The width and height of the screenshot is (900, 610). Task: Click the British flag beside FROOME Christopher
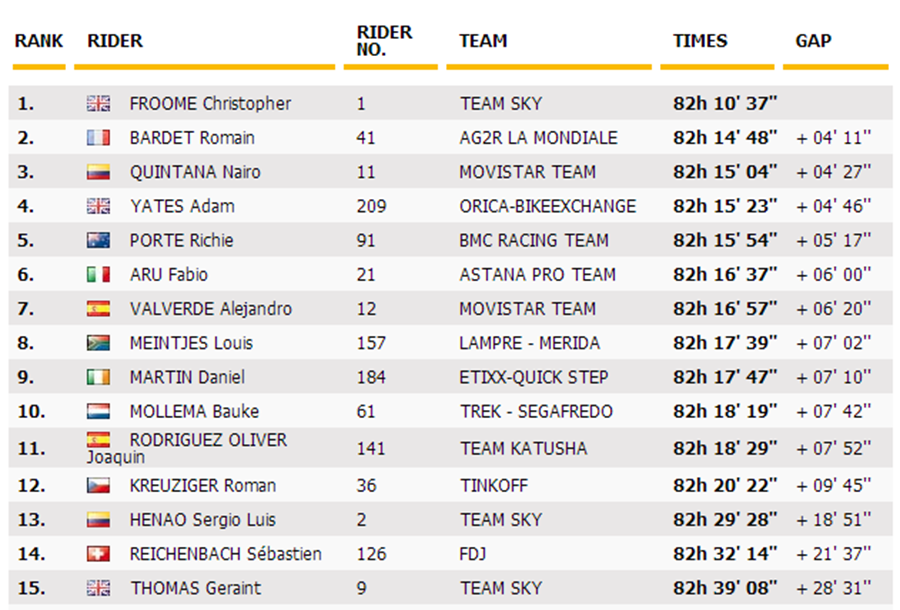tap(98, 103)
